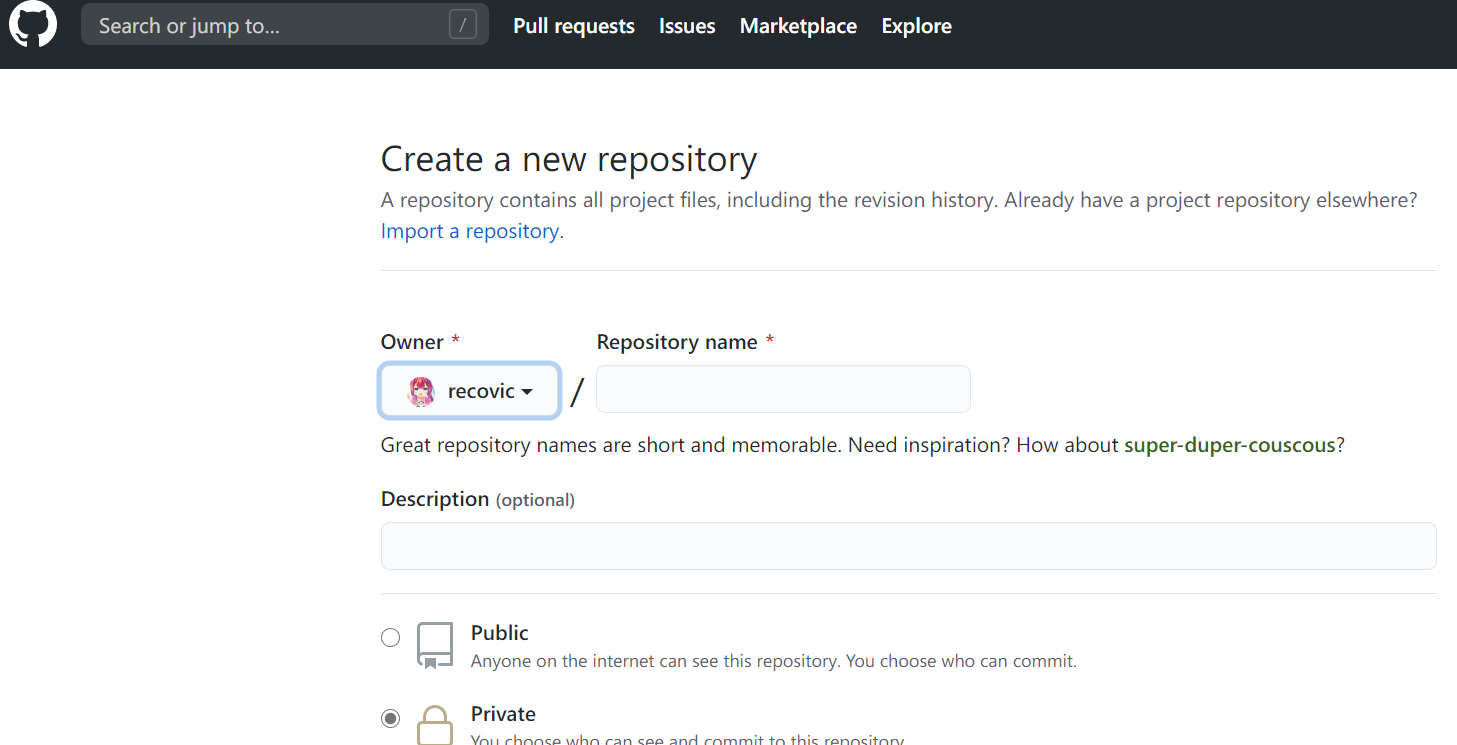The image size is (1457, 745).
Task: Follow the Import a repository link
Action: pyautogui.click(x=472, y=231)
